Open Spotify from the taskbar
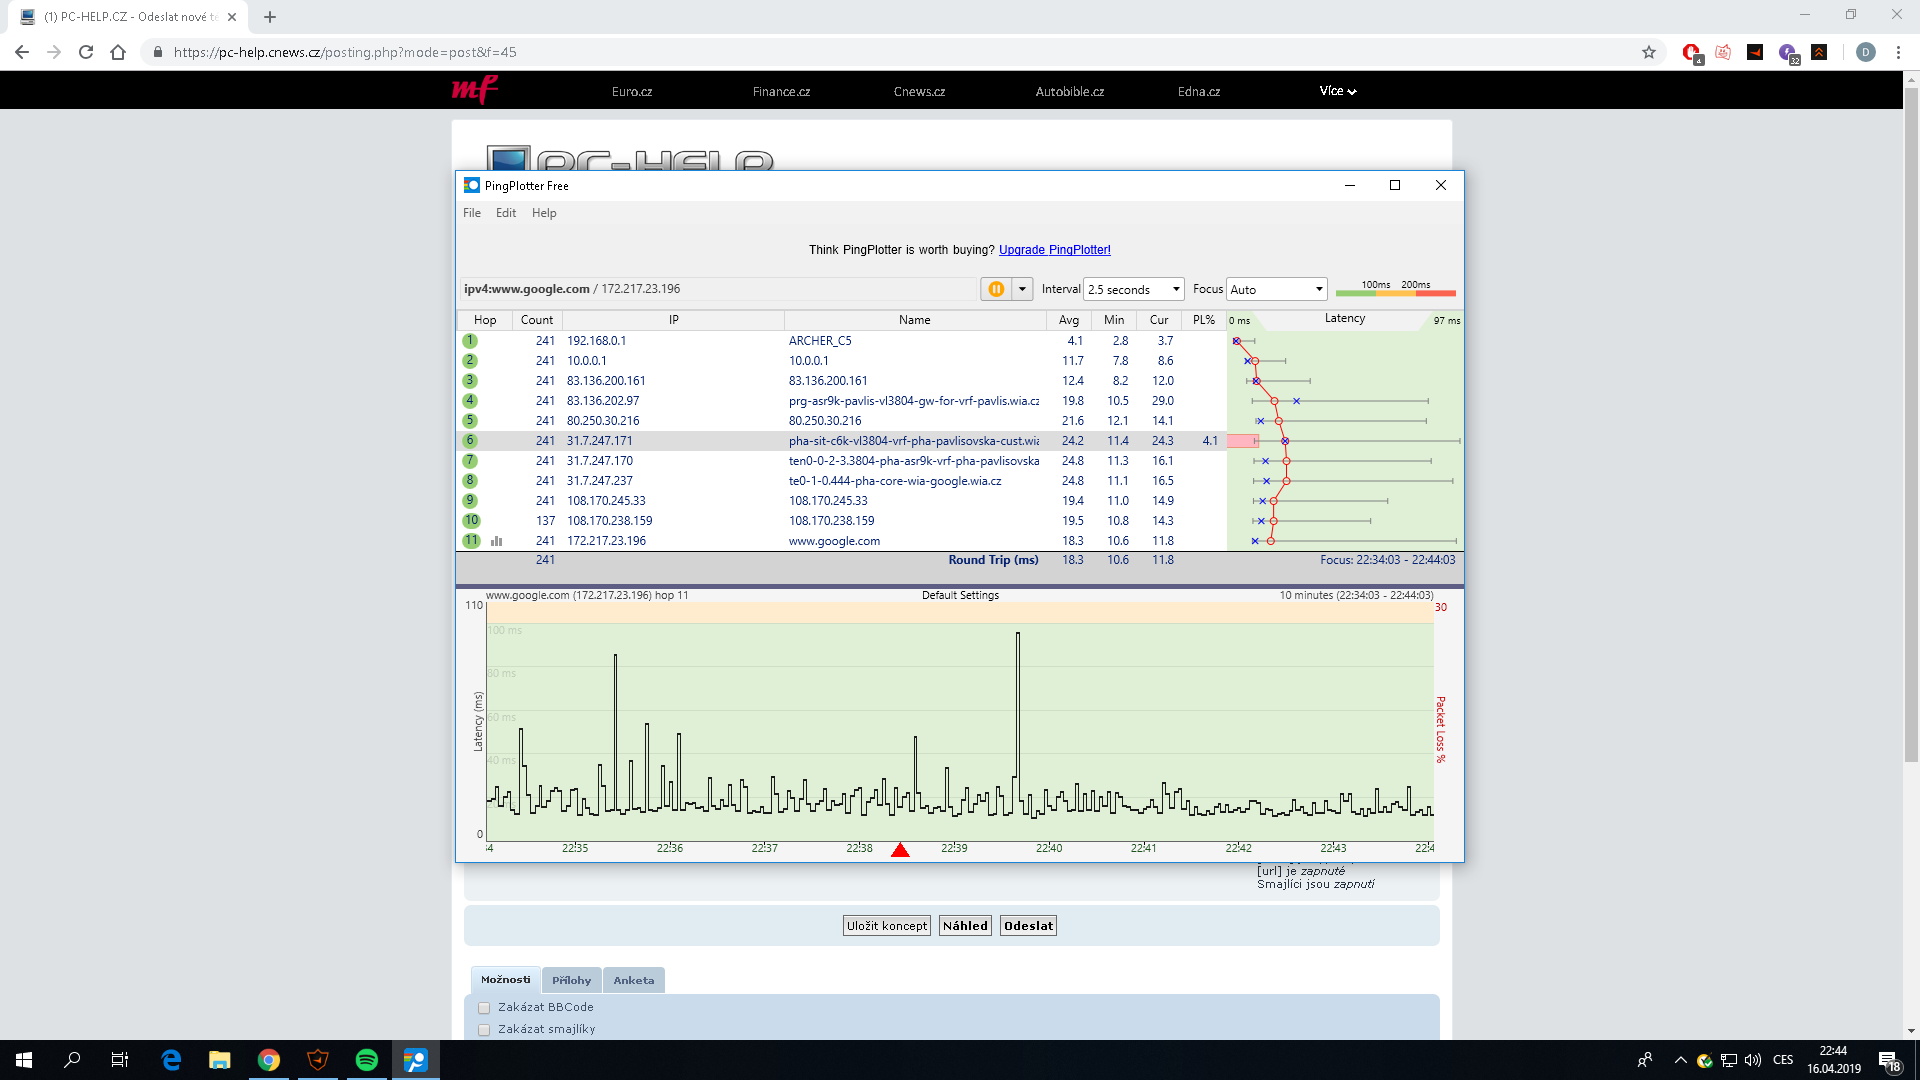 (x=366, y=1060)
